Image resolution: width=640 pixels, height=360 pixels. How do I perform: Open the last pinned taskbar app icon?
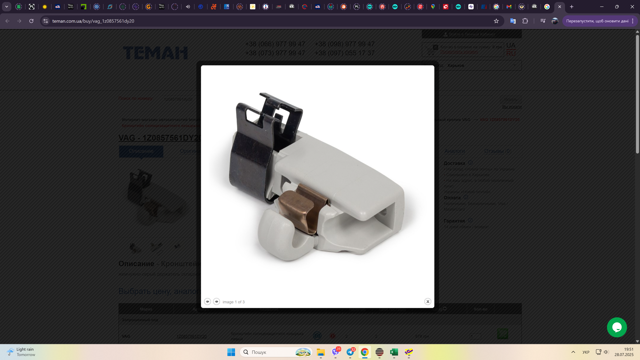tap(409, 352)
